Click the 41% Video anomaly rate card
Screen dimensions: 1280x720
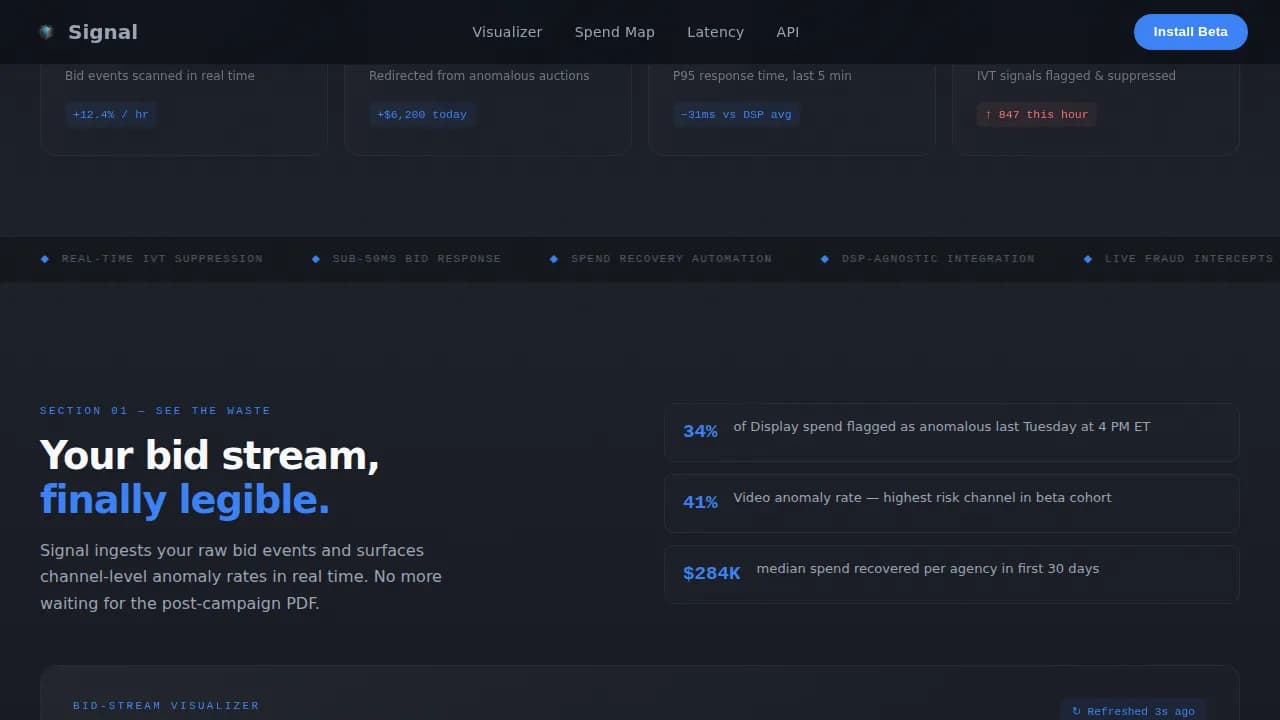[951, 503]
